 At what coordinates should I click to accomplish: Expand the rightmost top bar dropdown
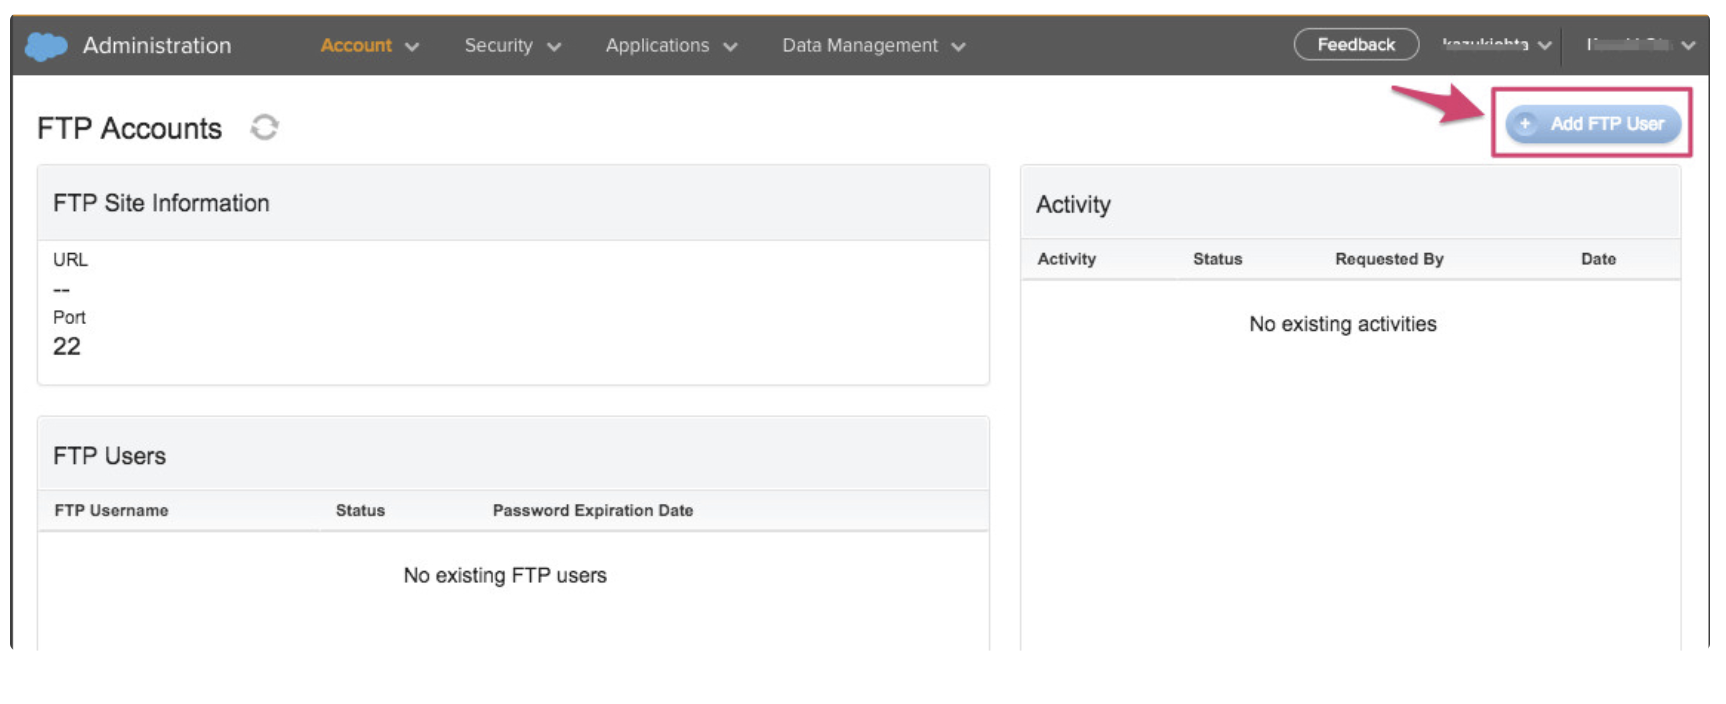pyautogui.click(x=1640, y=45)
